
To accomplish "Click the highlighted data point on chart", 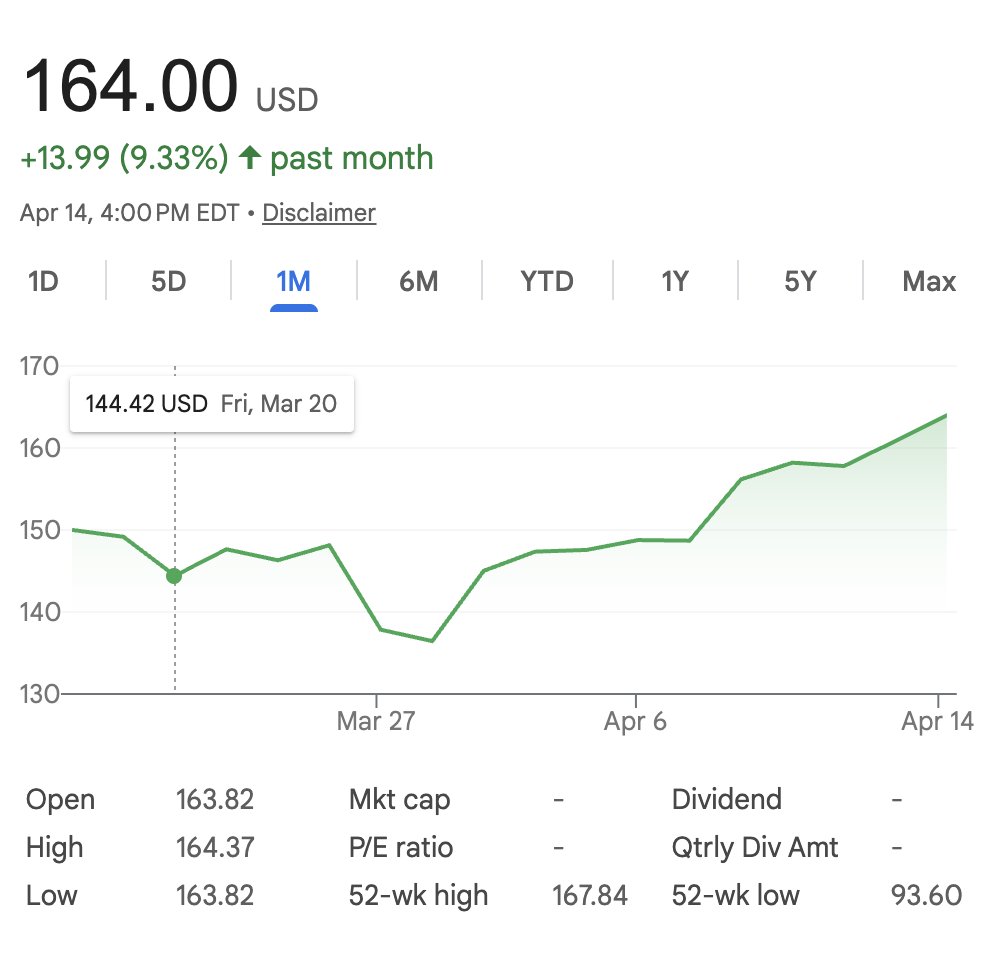I will pyautogui.click(x=174, y=575).
